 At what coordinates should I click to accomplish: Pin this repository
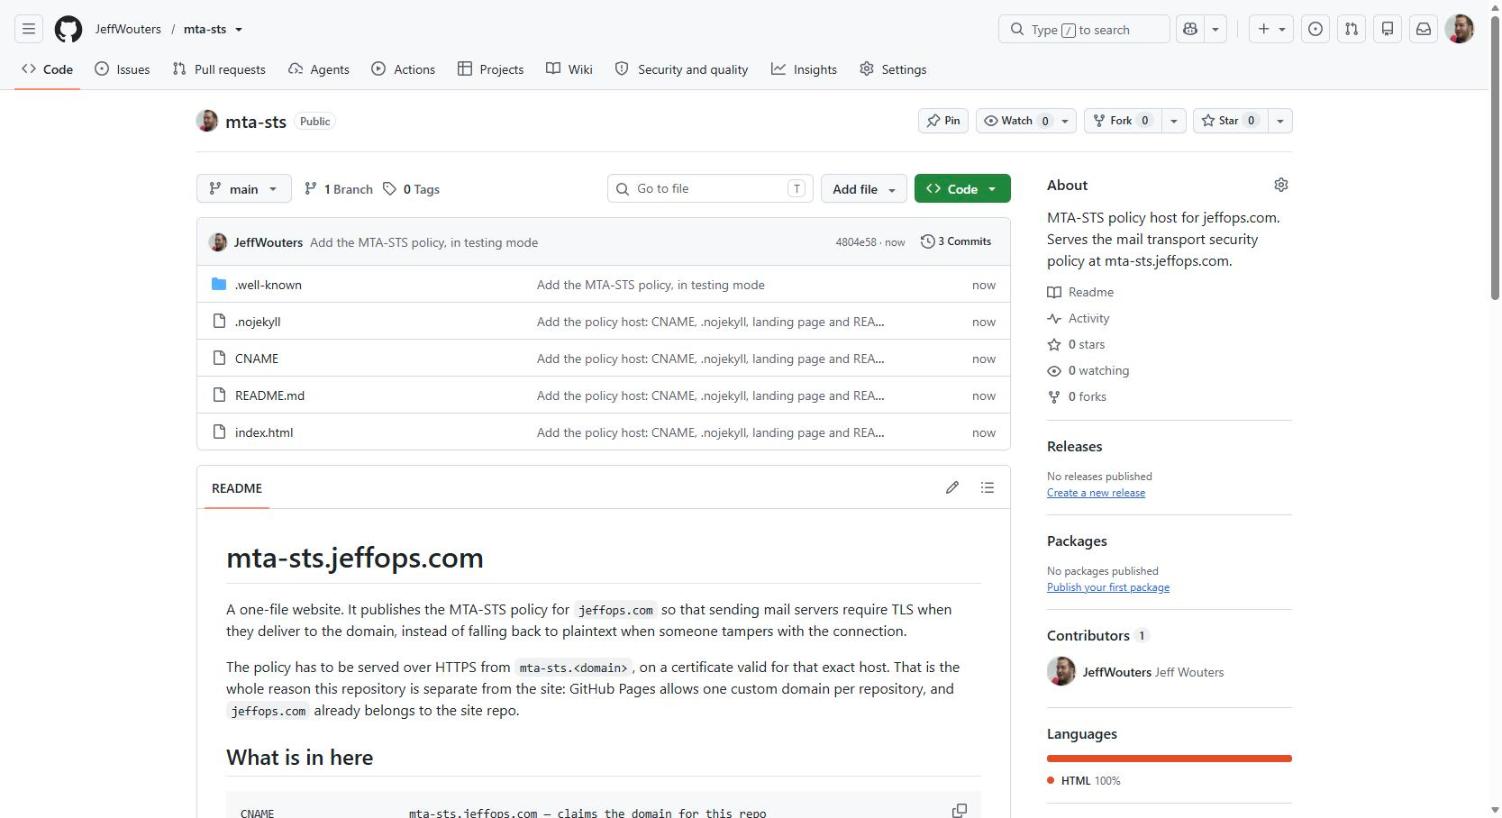[943, 121]
